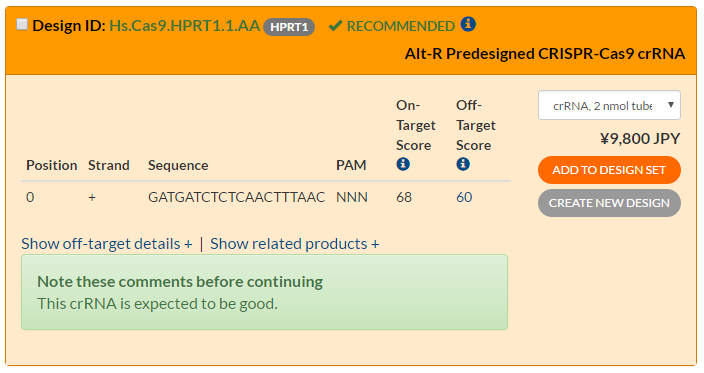
Task: Click the off-target score value 60
Action: (x=464, y=197)
